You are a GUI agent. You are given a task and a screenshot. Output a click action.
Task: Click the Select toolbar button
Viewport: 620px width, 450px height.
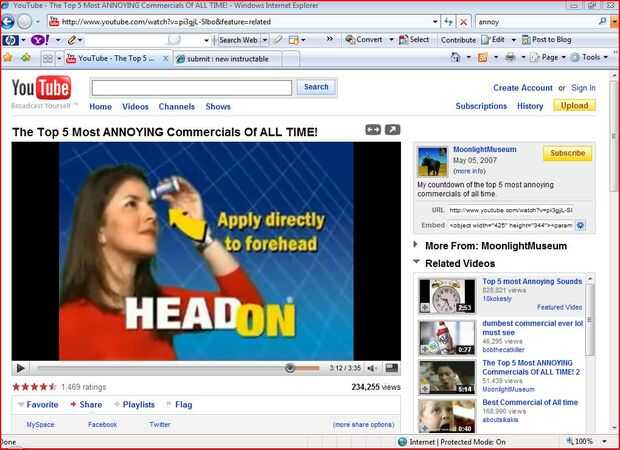click(x=414, y=40)
